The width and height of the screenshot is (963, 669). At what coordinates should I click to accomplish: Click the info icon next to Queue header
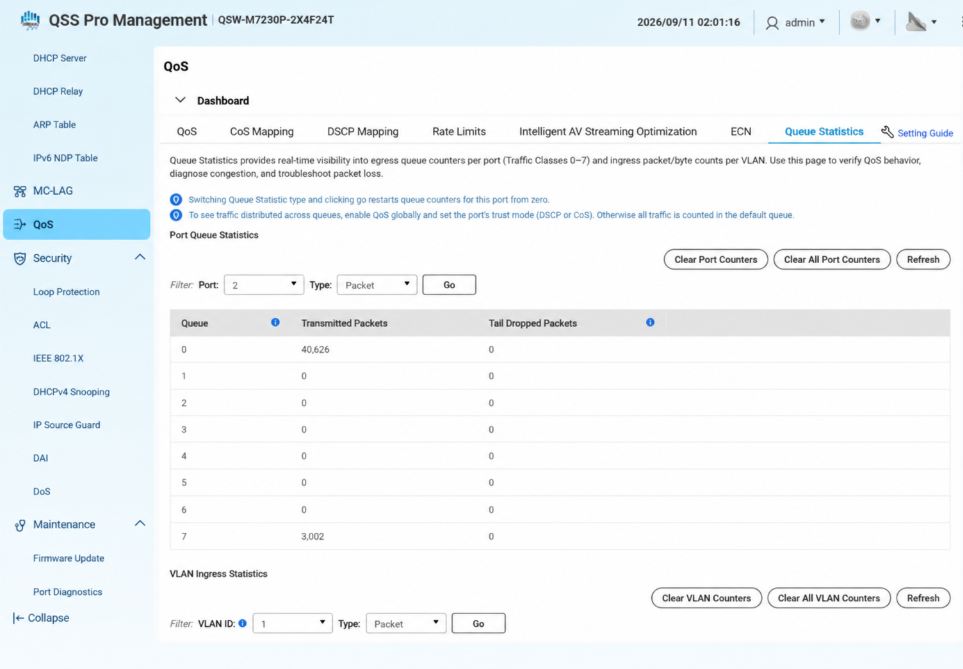point(275,323)
